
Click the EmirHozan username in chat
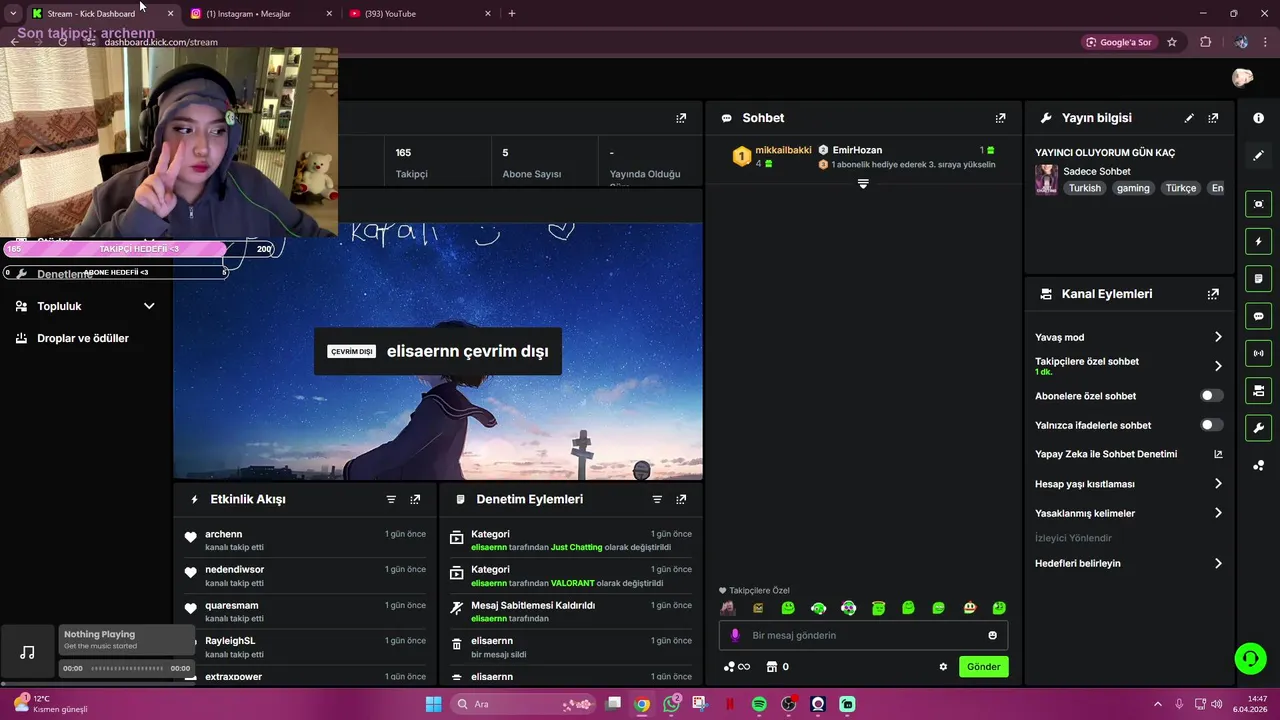coord(857,150)
